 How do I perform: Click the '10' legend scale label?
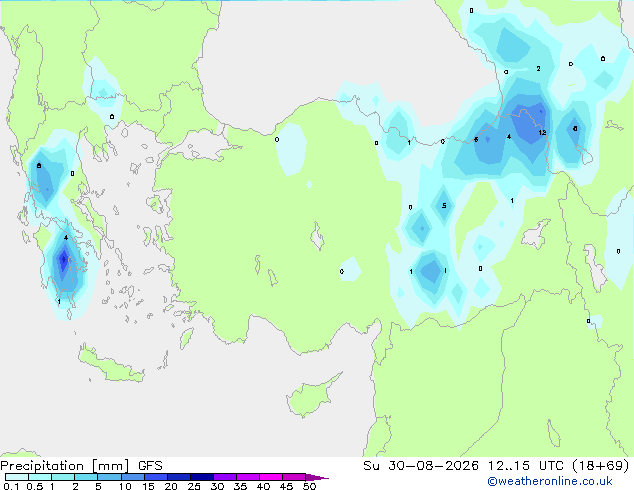coord(125,486)
